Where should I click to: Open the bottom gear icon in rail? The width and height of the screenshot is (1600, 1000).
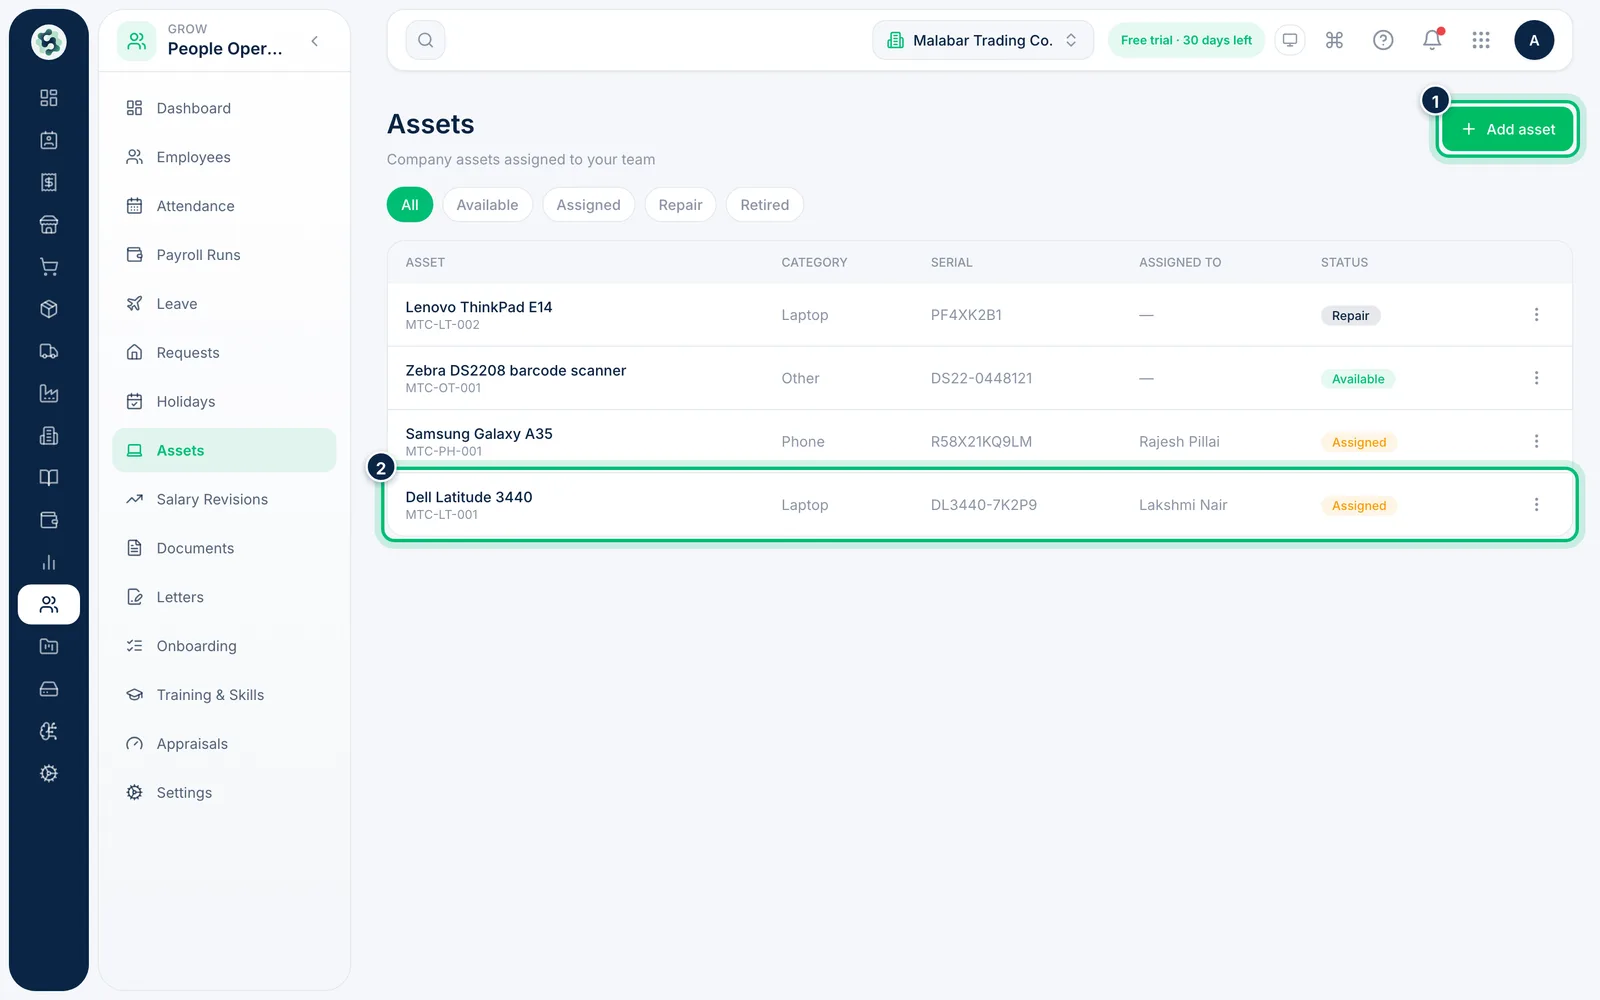click(48, 773)
